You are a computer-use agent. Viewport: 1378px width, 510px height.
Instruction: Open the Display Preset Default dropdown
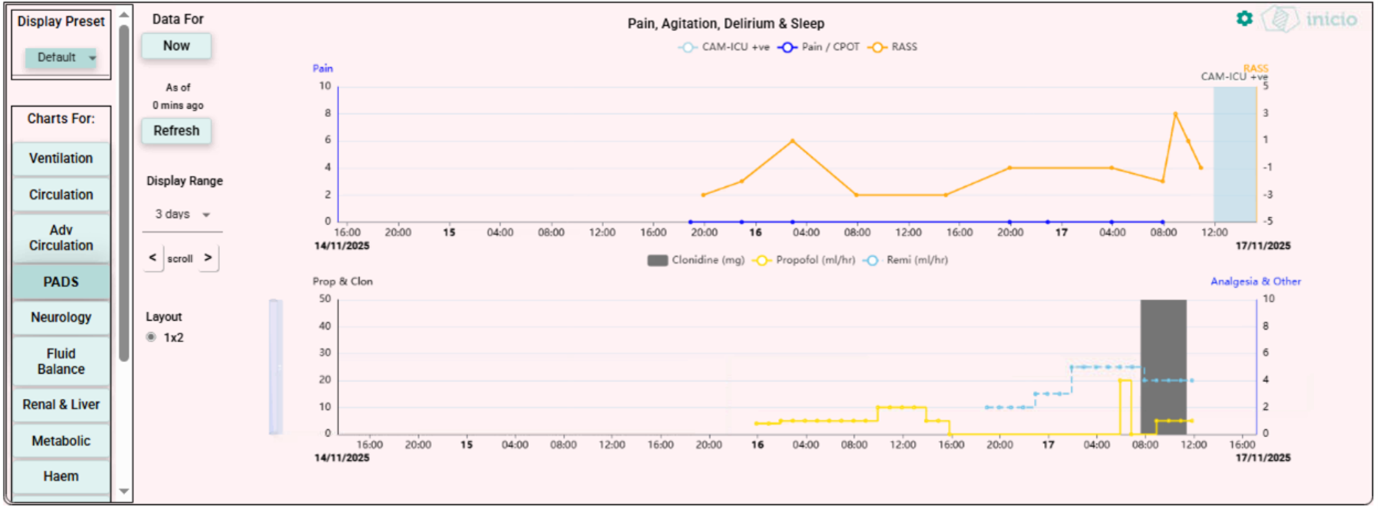click(x=61, y=58)
